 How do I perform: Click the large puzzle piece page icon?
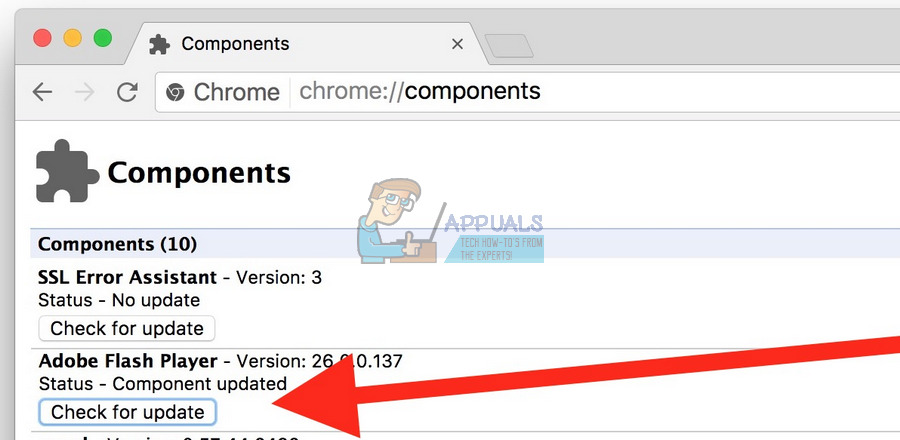[66, 171]
